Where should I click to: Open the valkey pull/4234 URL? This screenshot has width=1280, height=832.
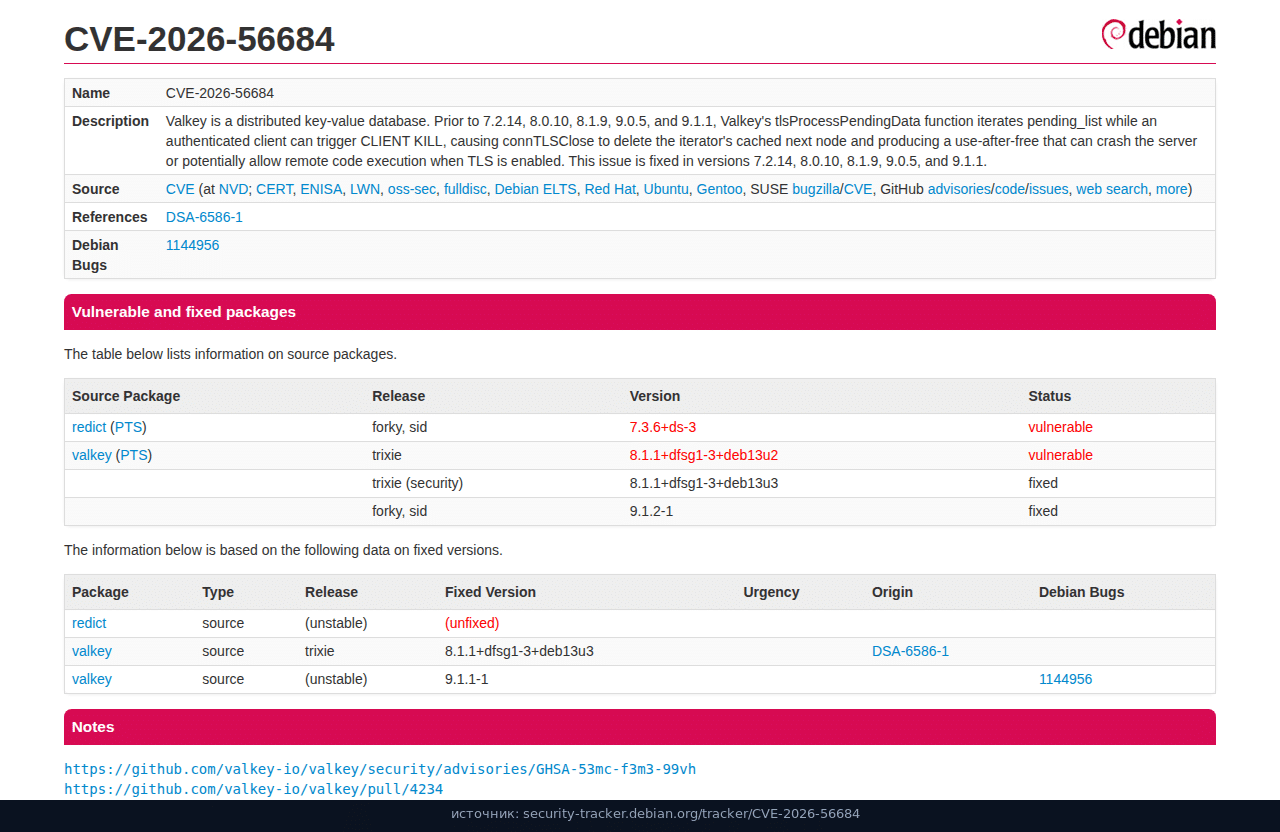point(253,789)
